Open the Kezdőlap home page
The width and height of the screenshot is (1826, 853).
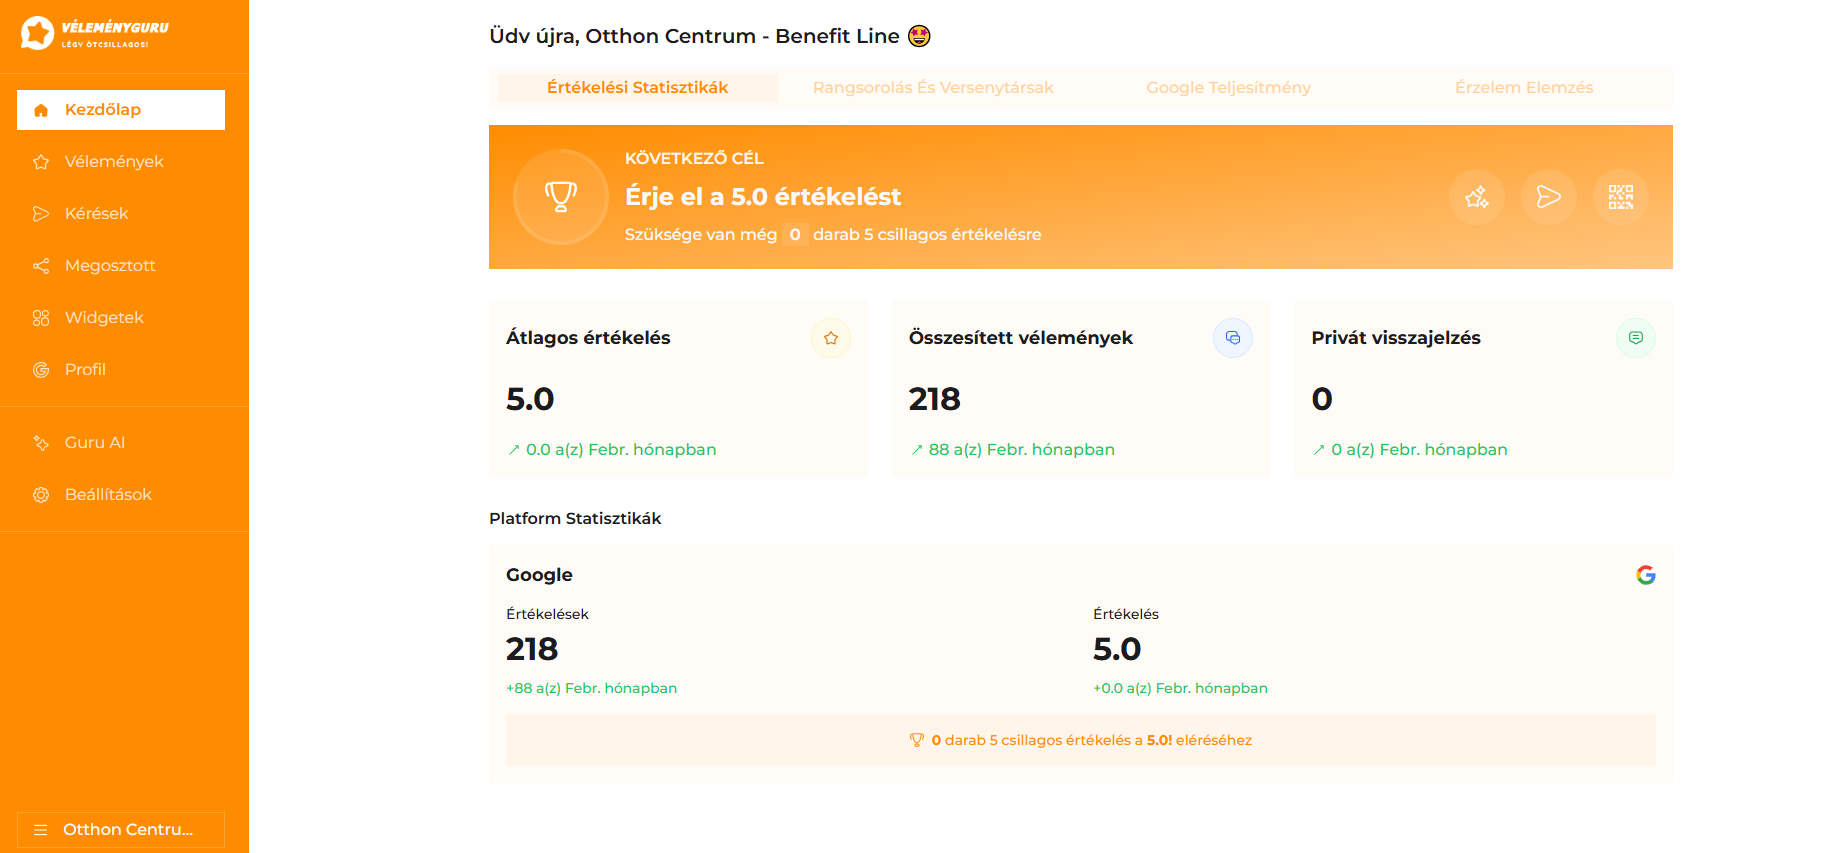tap(121, 110)
